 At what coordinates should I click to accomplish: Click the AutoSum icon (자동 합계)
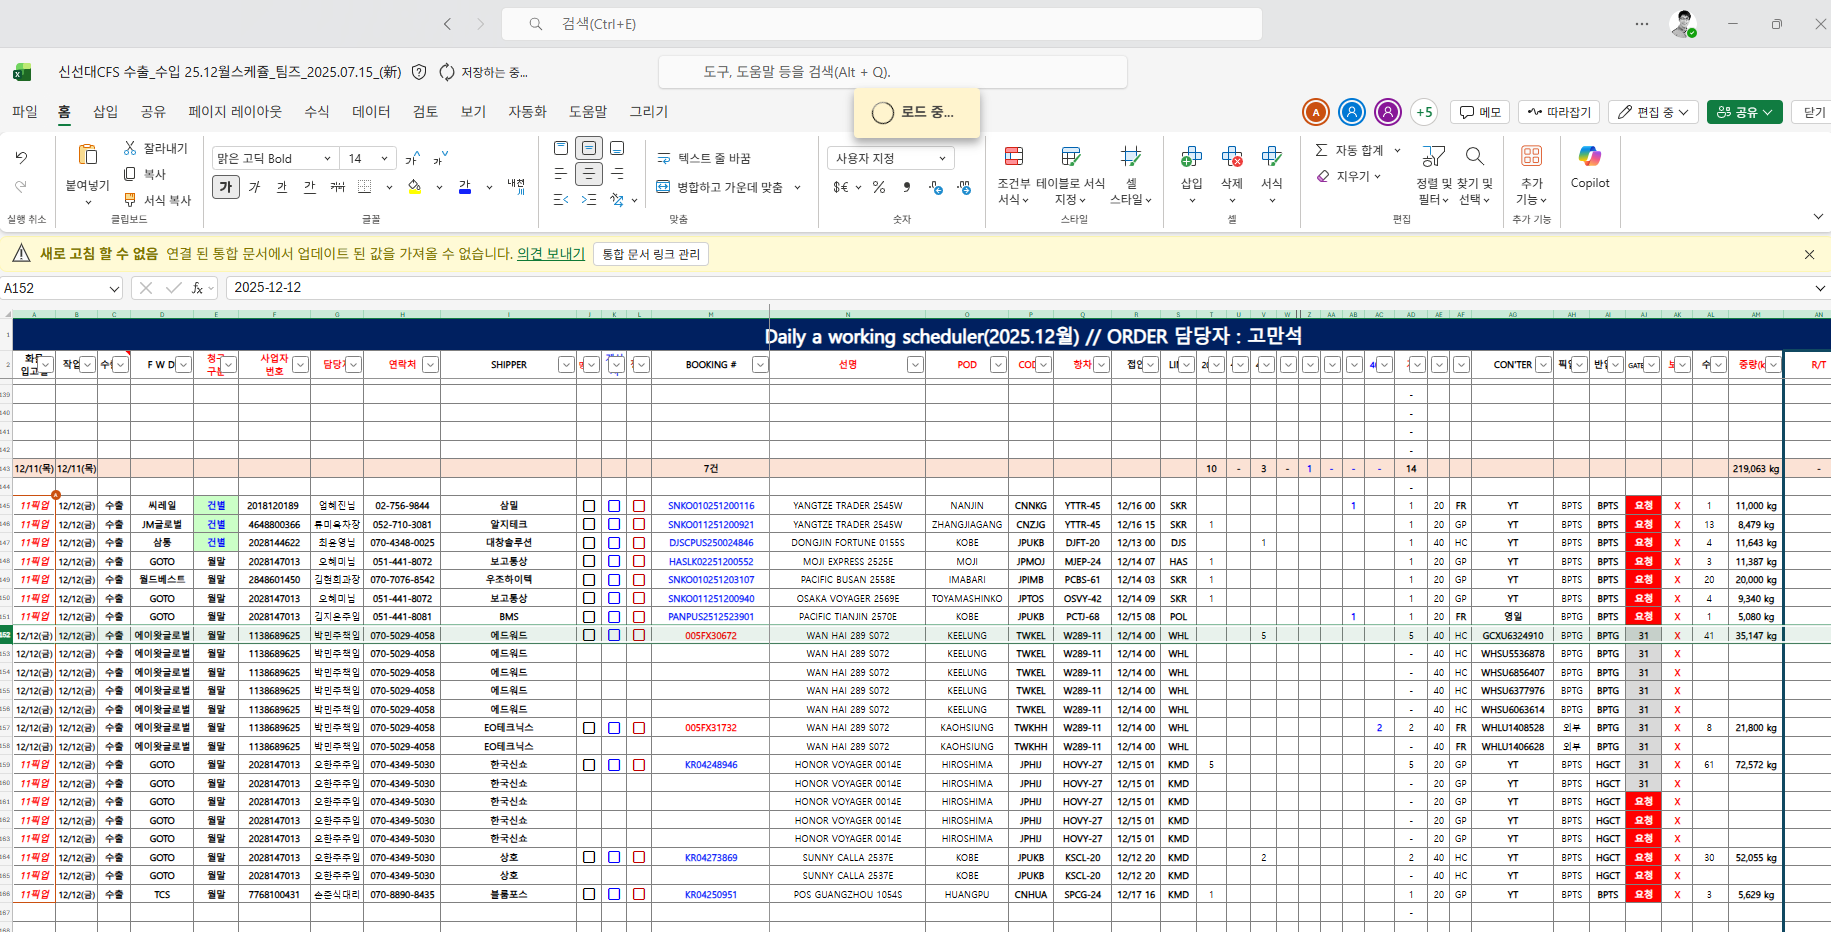point(1321,150)
